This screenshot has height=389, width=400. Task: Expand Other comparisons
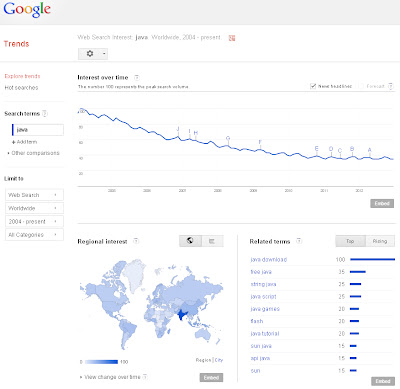click(33, 153)
